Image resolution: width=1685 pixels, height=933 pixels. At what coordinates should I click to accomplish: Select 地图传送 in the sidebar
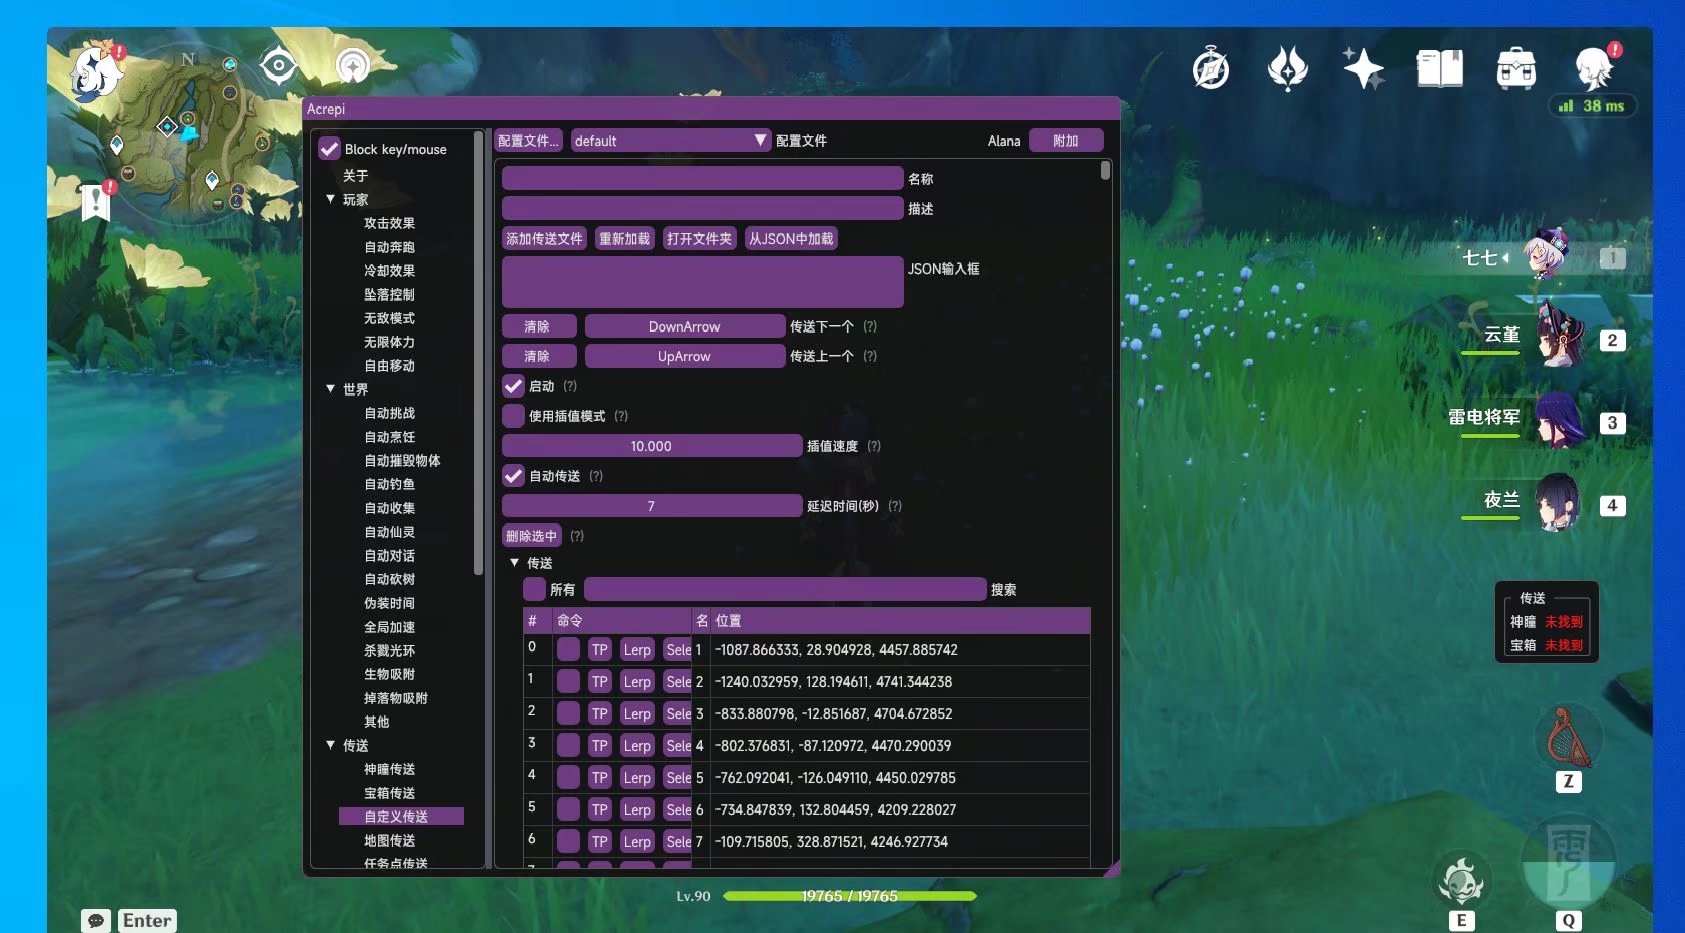[x=389, y=841]
